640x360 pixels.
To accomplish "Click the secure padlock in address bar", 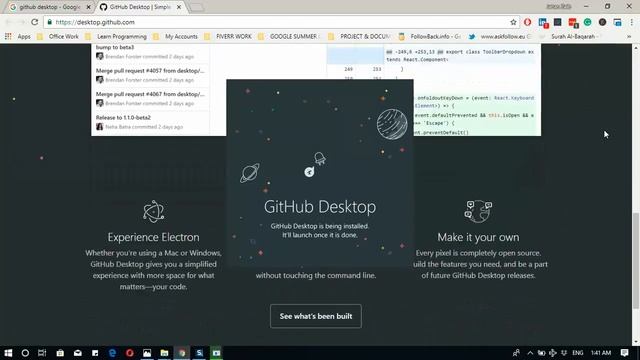I will pos(50,22).
